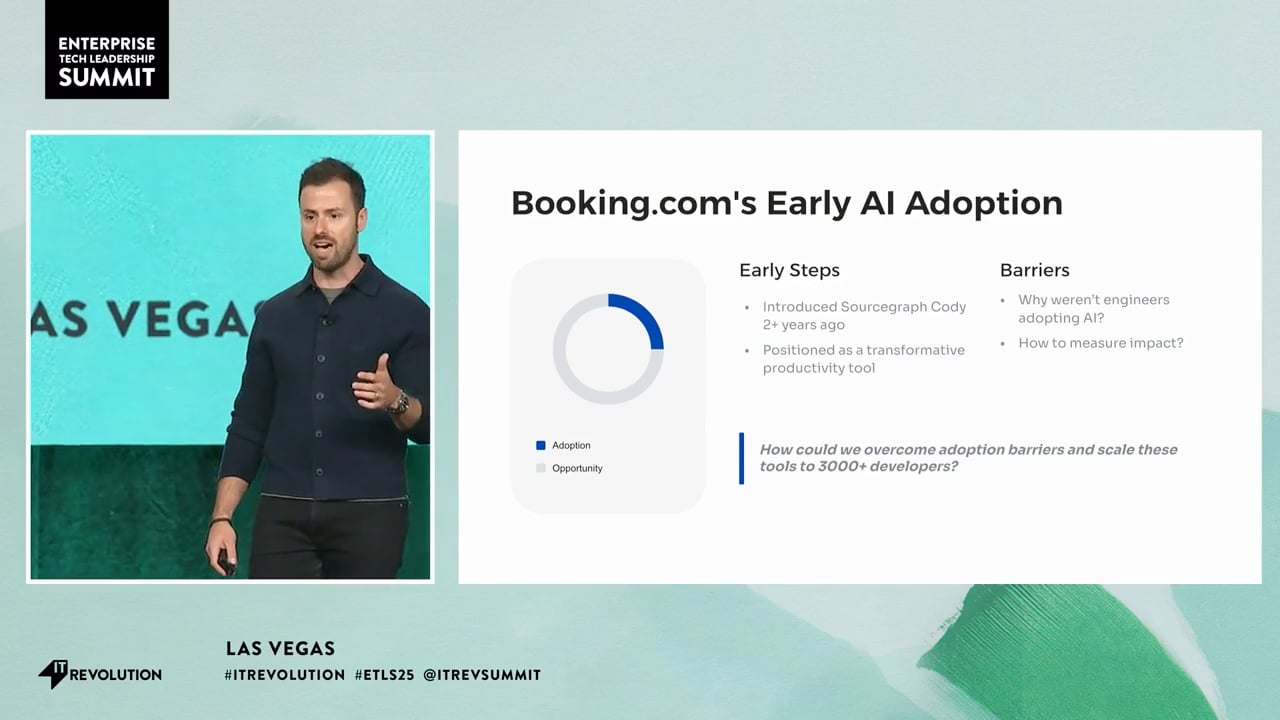Click the "Early Steps" heading
Image resolution: width=1280 pixels, height=720 pixels.
789,270
